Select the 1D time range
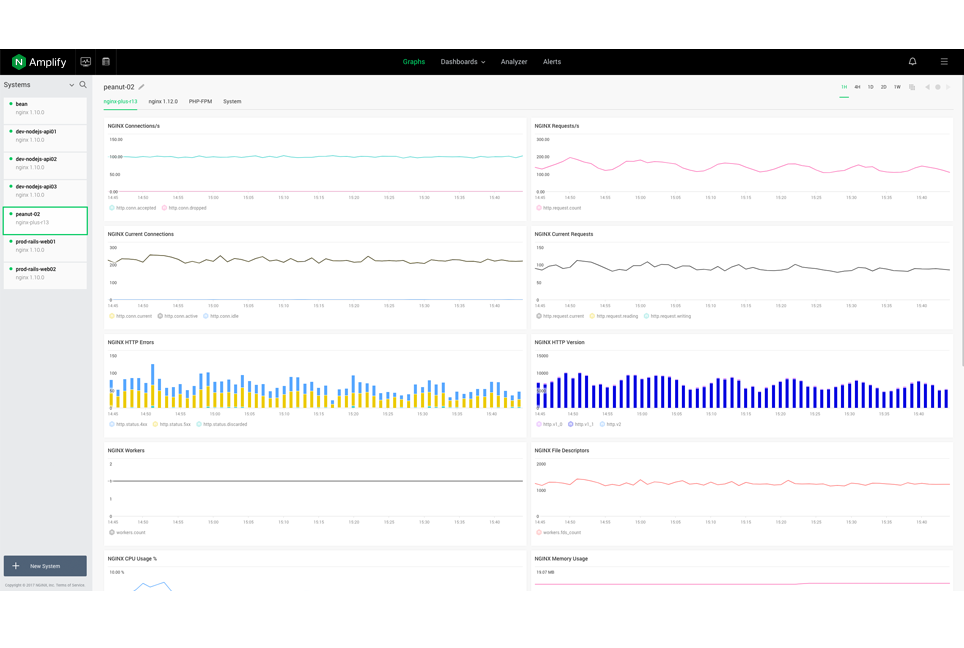Image resolution: width=964 pixels, height=648 pixels. (871, 87)
